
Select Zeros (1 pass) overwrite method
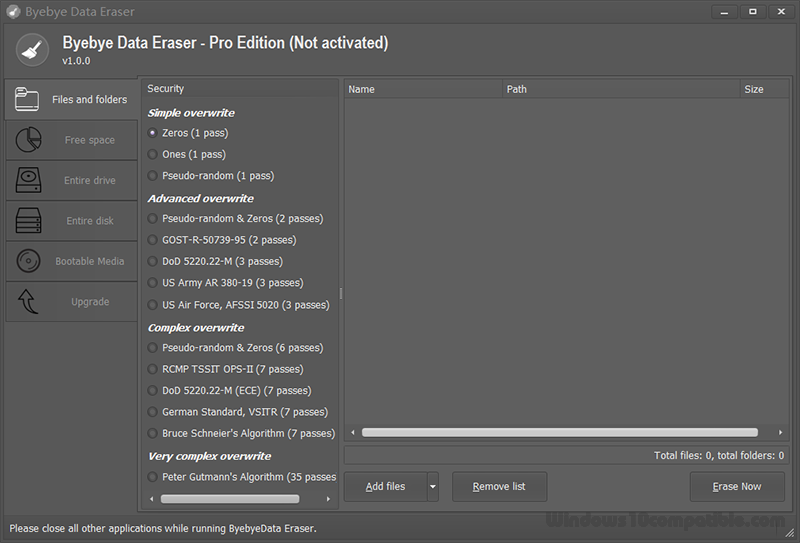152,133
